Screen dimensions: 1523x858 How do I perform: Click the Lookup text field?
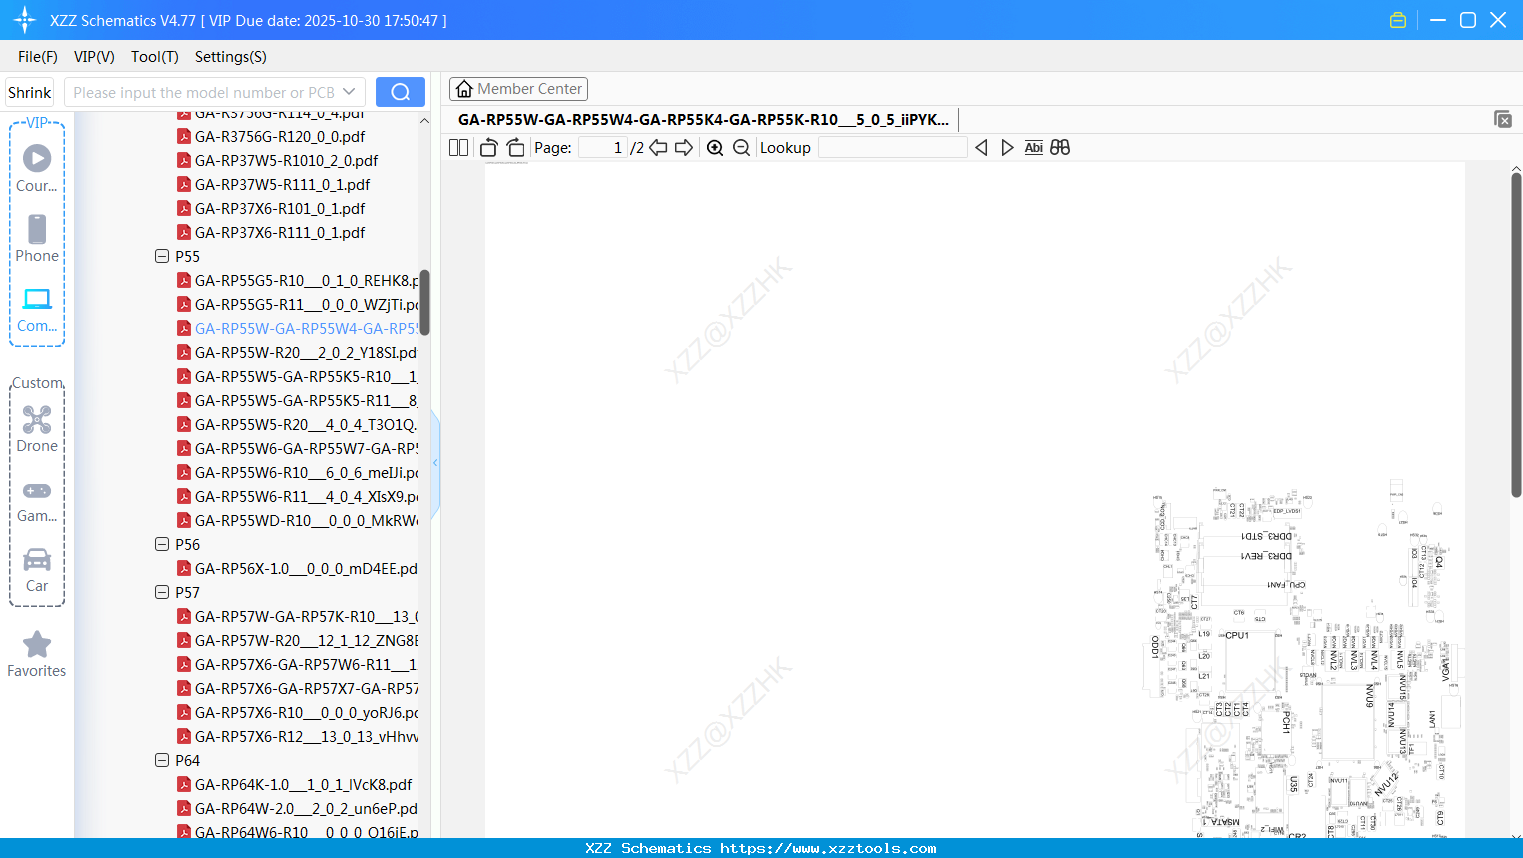tap(892, 148)
